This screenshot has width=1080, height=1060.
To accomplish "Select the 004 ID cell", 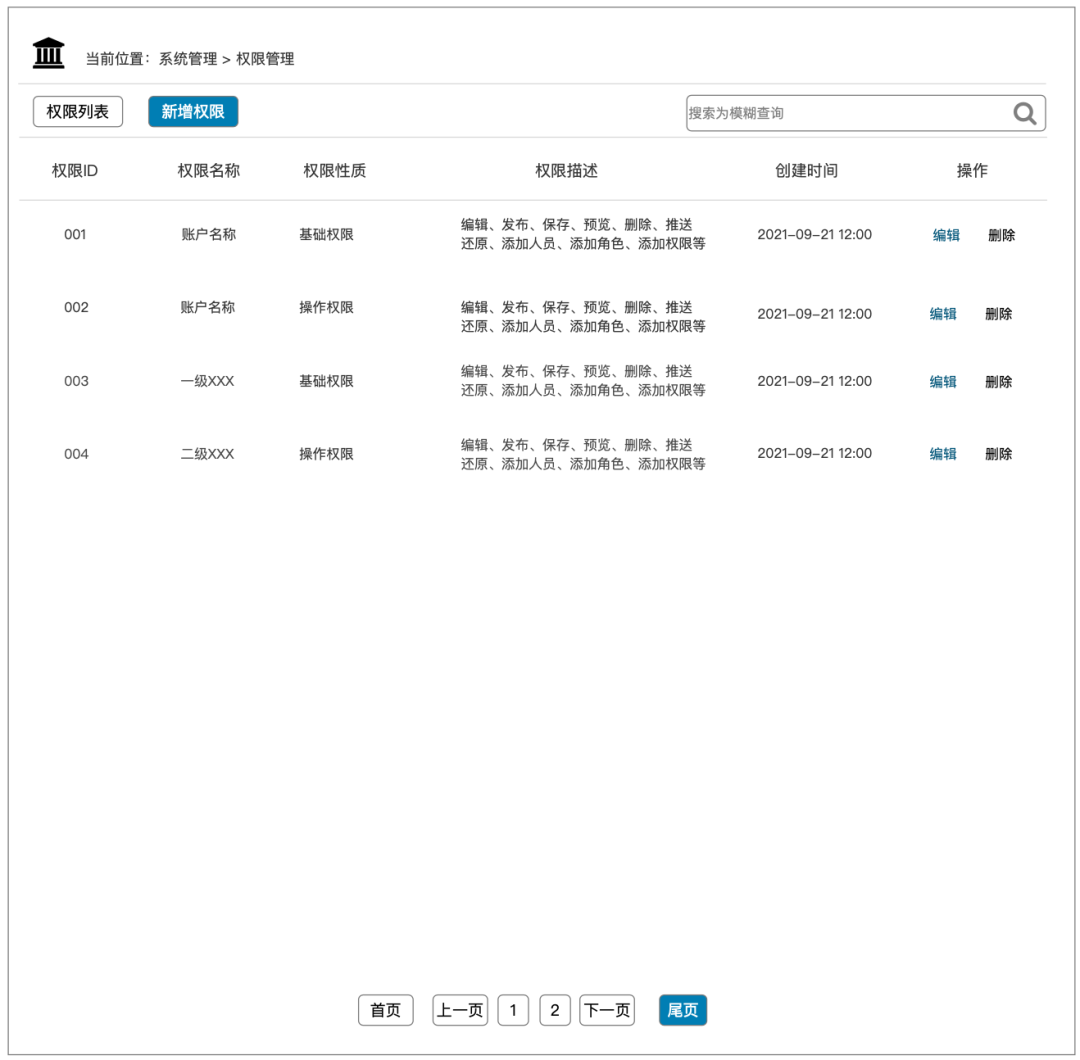I will point(76,455).
